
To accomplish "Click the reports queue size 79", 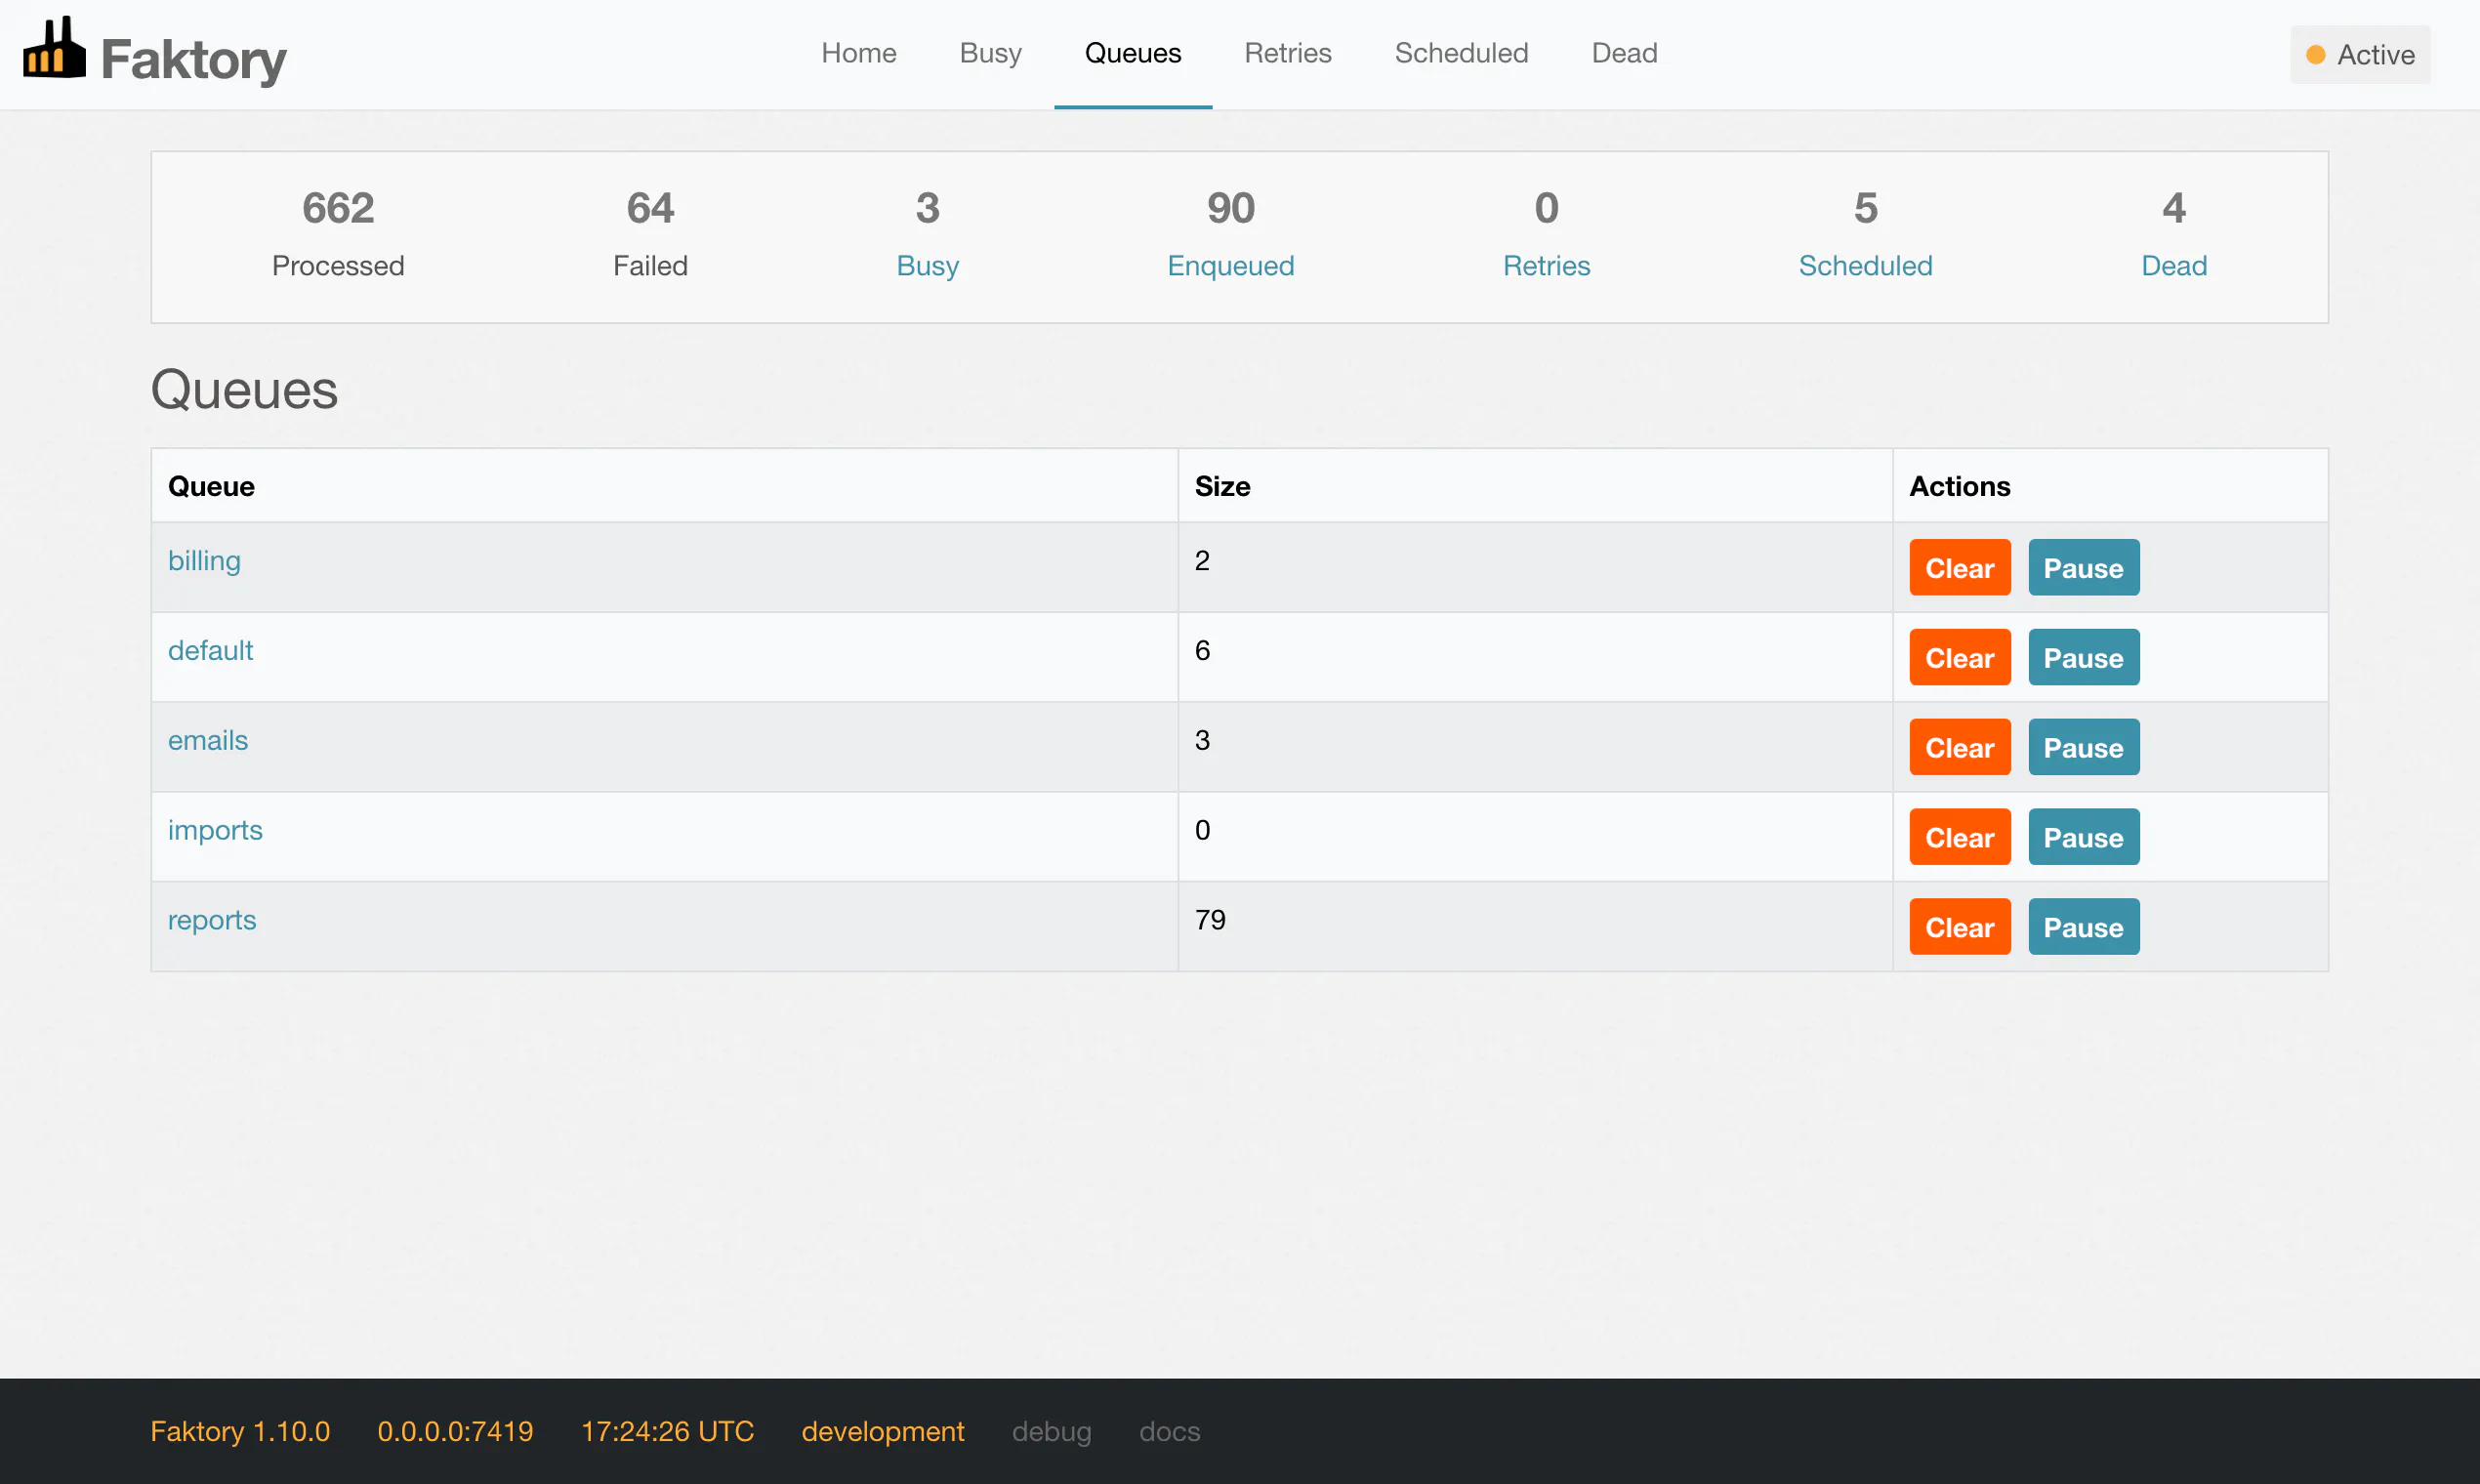I will click(x=1210, y=920).
